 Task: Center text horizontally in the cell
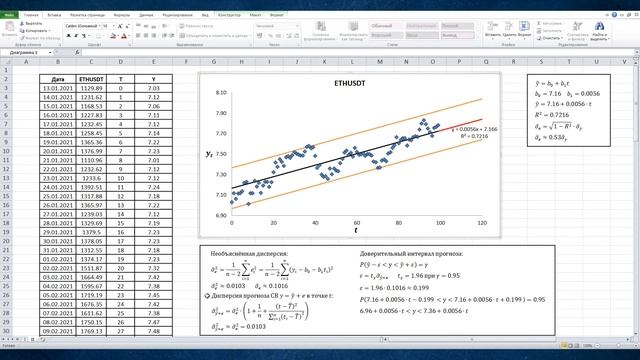tap(146, 36)
